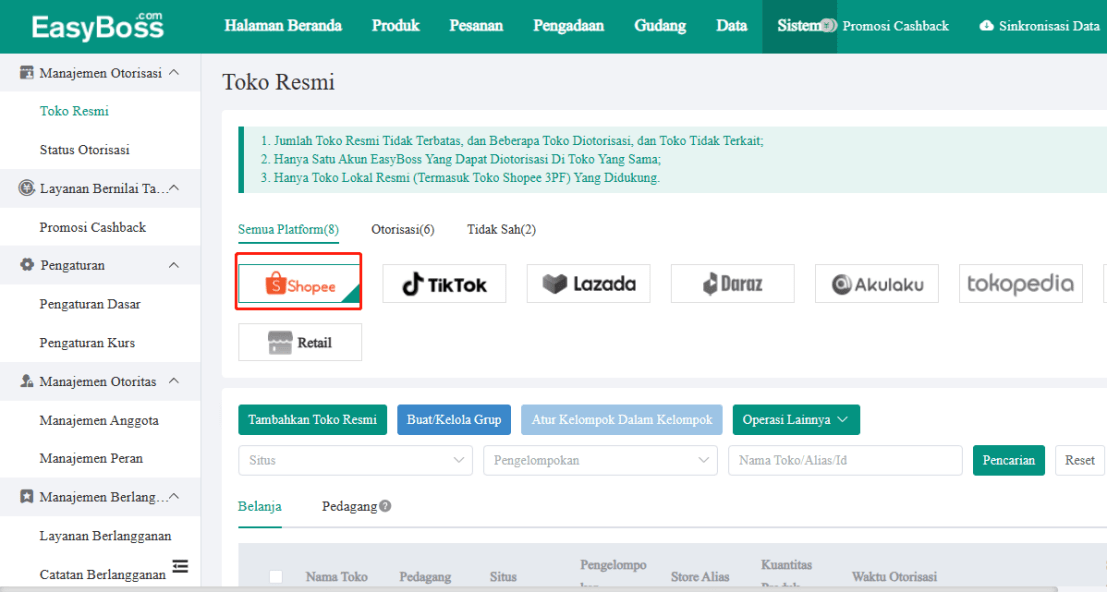Focus the Nama Toko/Alias/Id search field
1107x593 pixels.
(845, 460)
